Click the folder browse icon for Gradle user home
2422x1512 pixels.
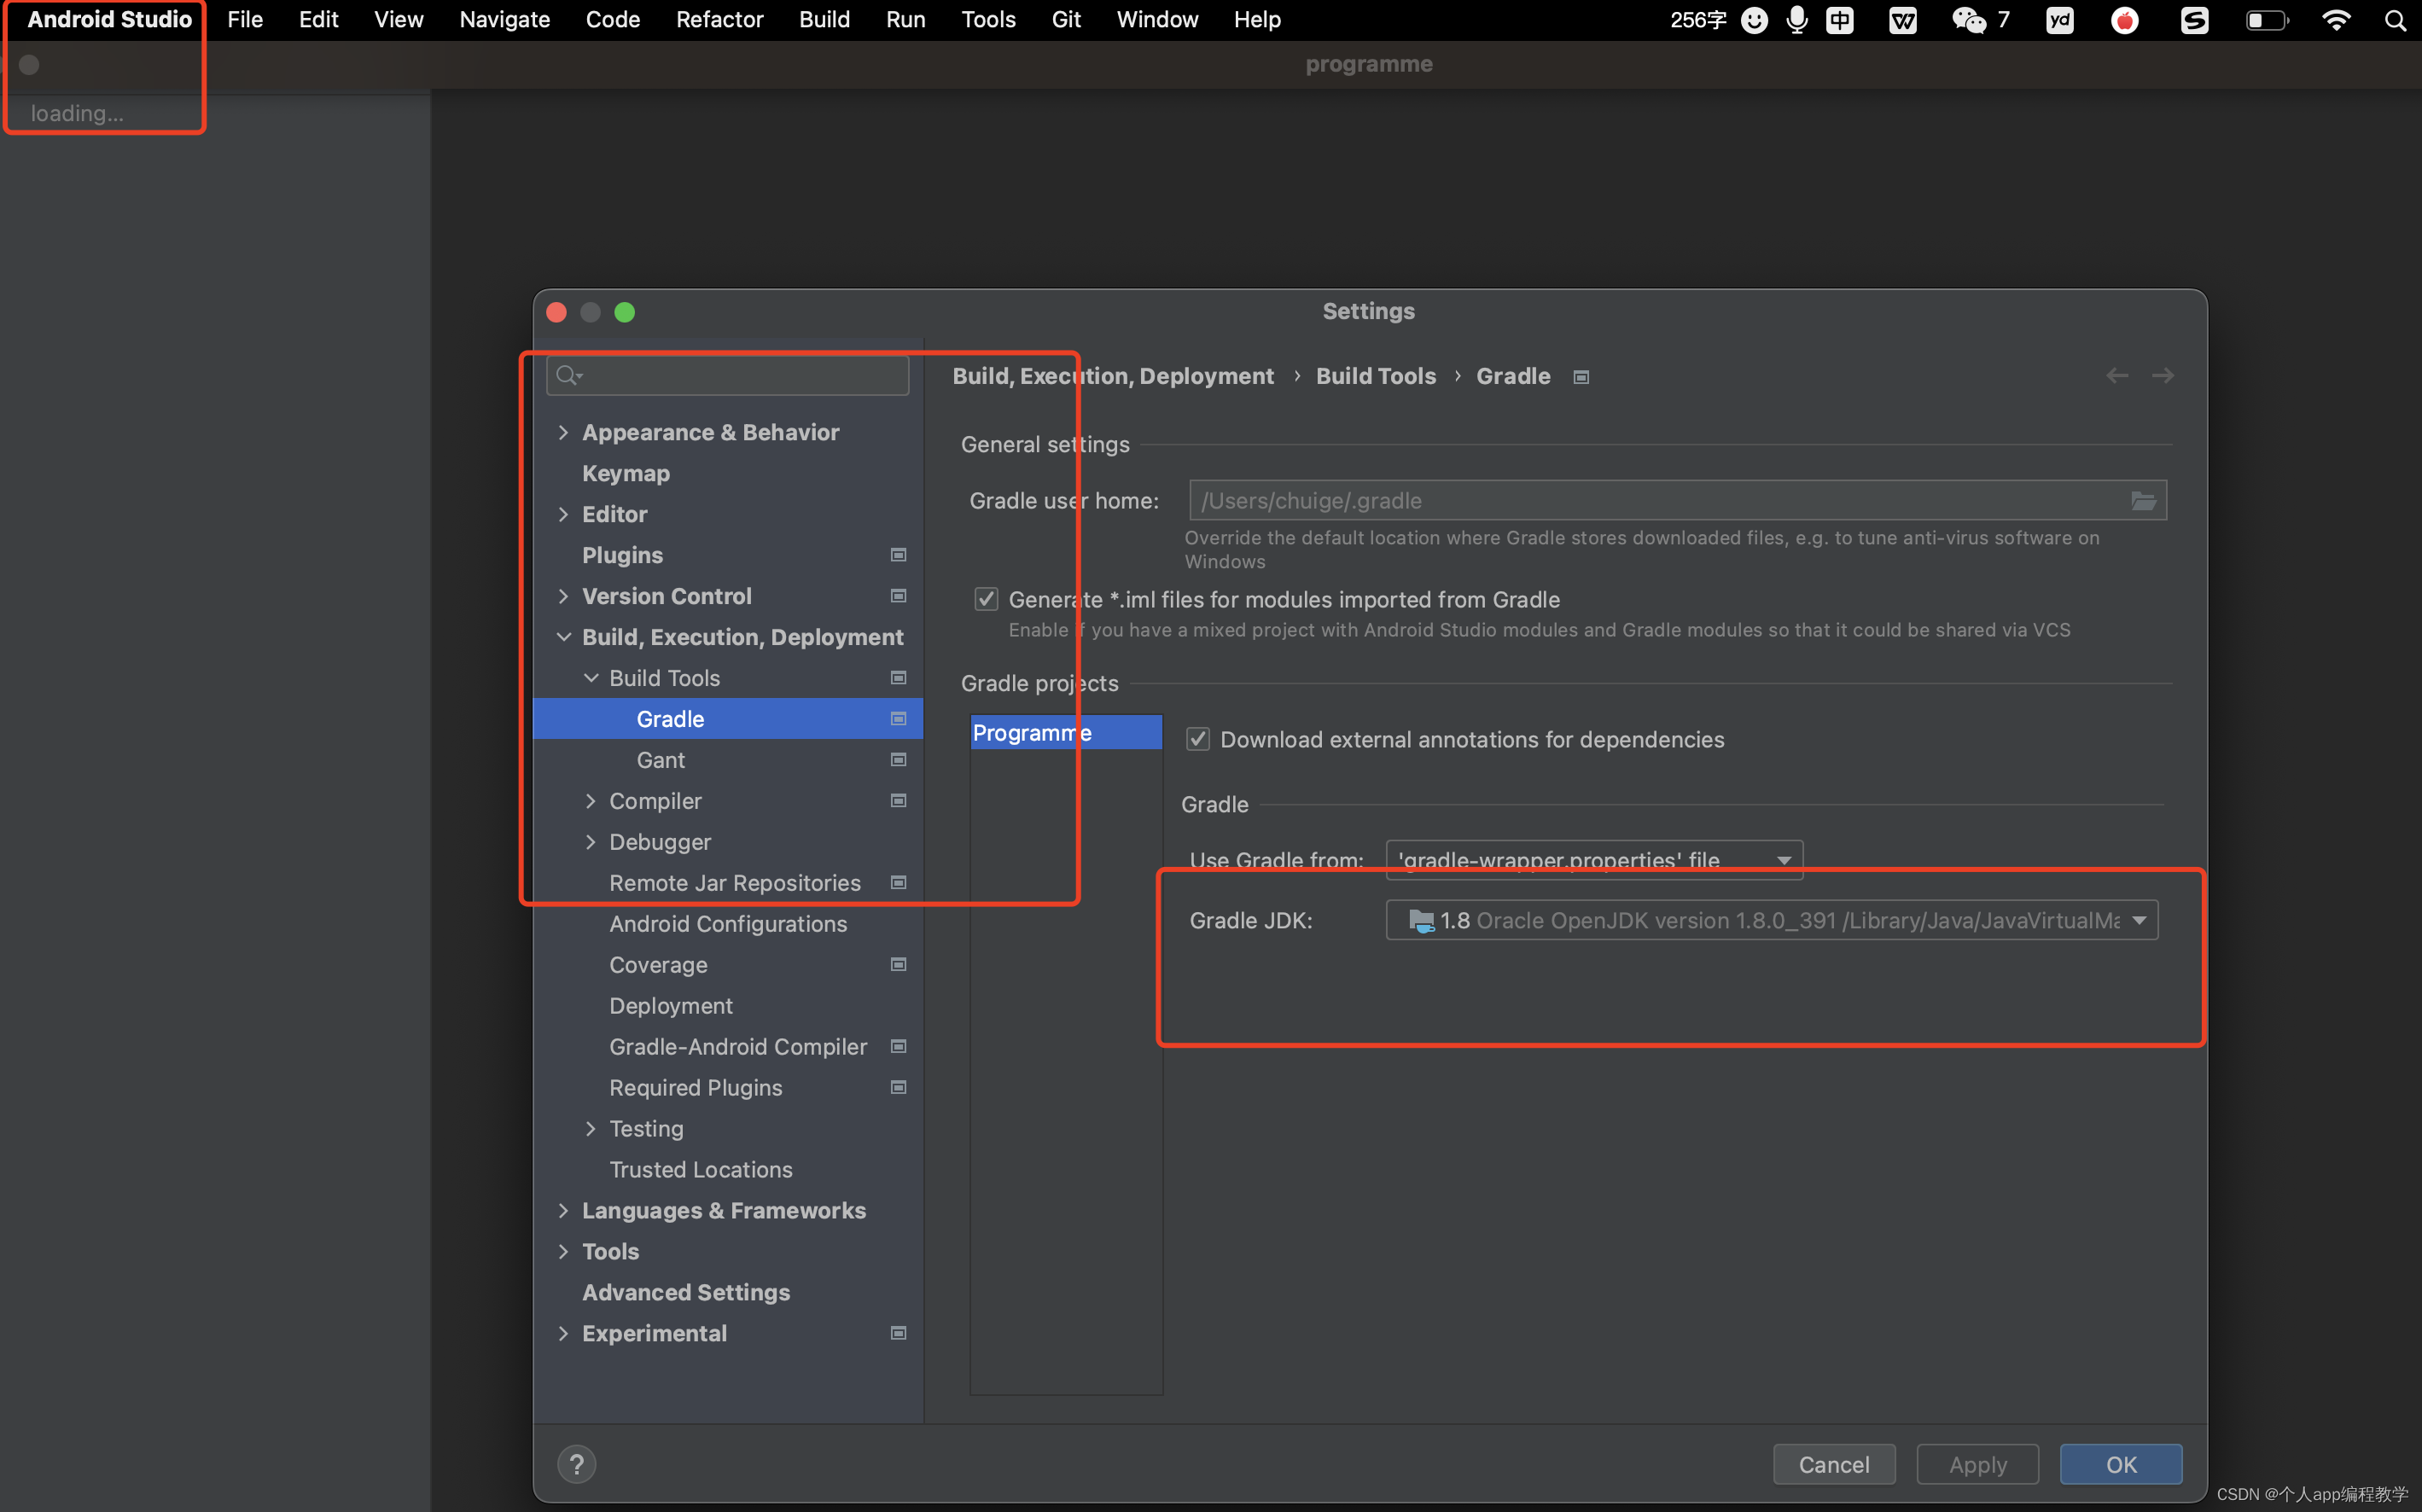point(2143,501)
